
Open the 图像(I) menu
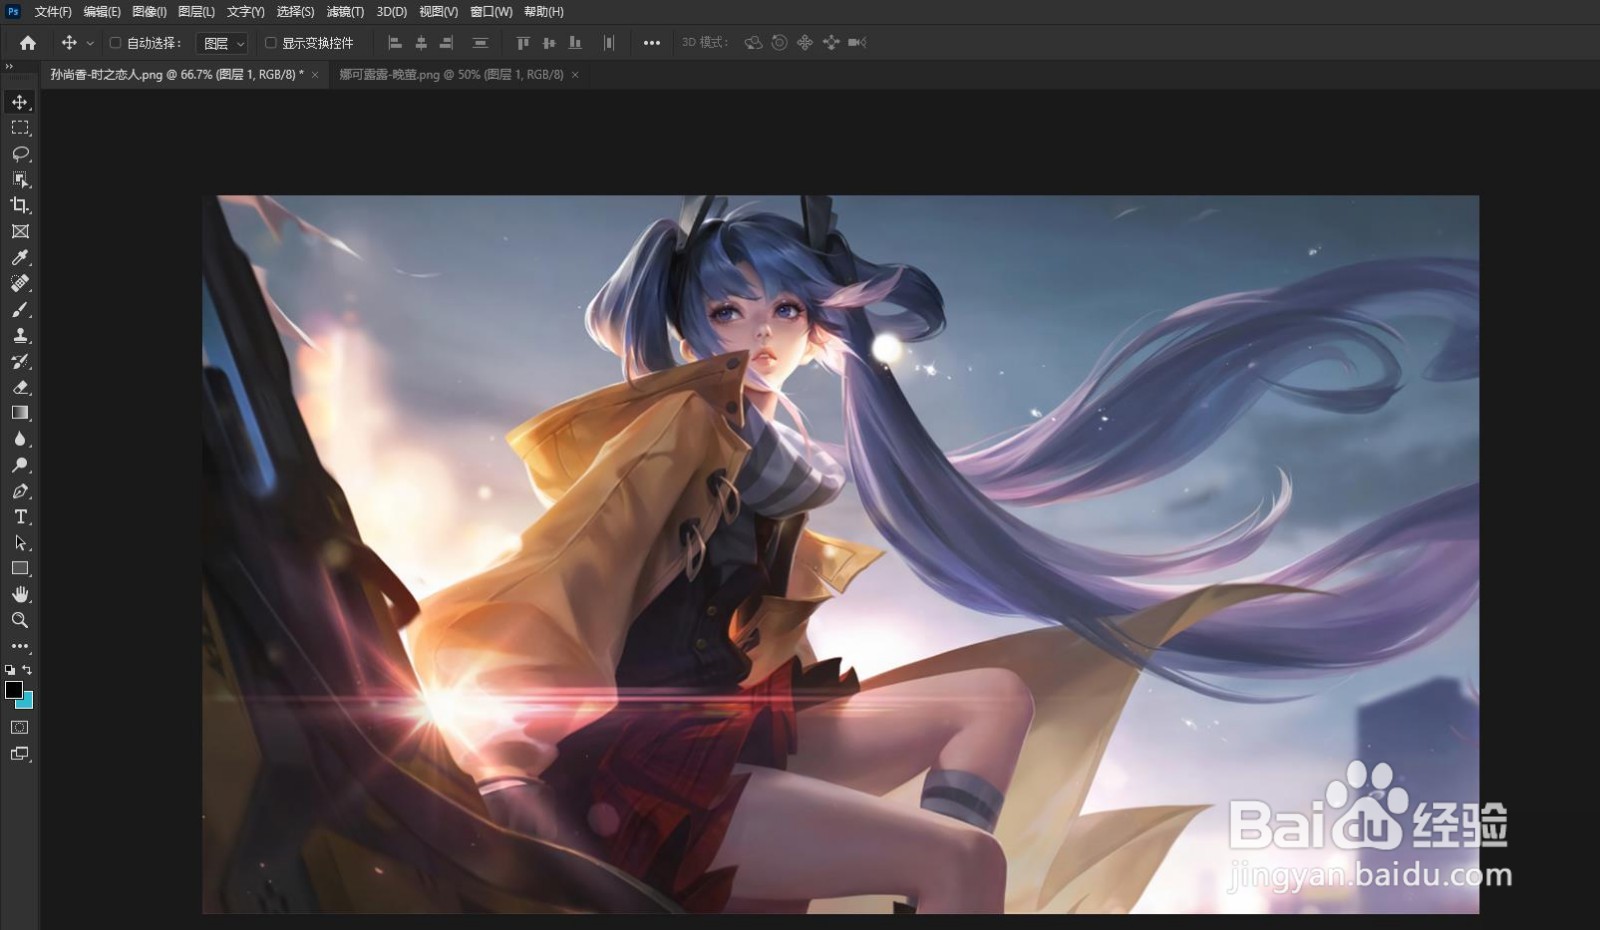tap(149, 12)
